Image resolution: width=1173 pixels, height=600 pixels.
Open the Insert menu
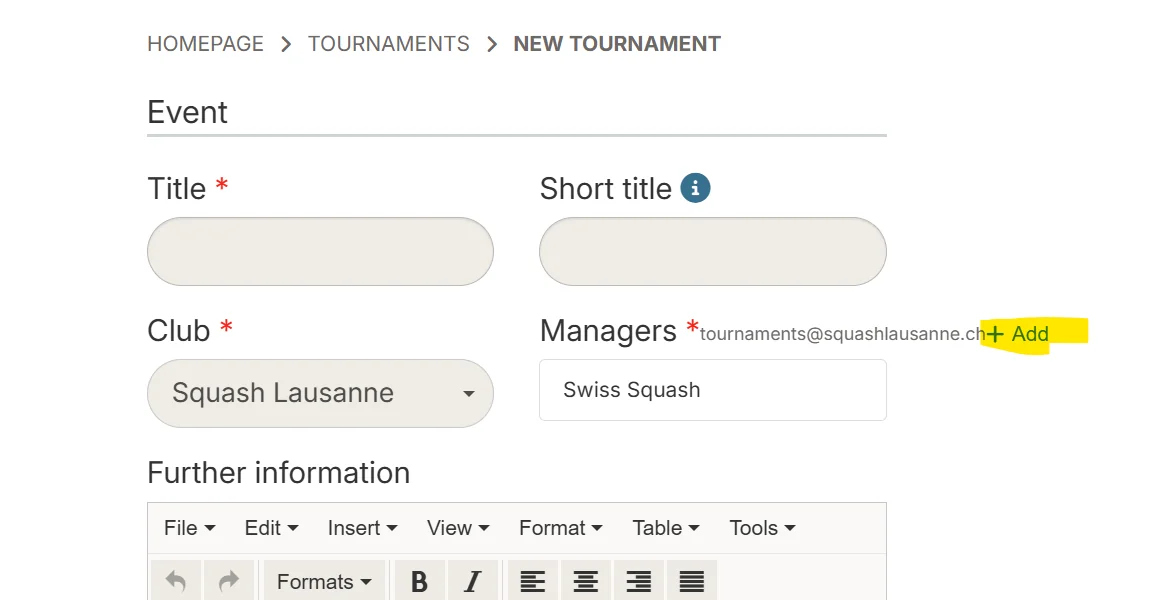point(362,528)
